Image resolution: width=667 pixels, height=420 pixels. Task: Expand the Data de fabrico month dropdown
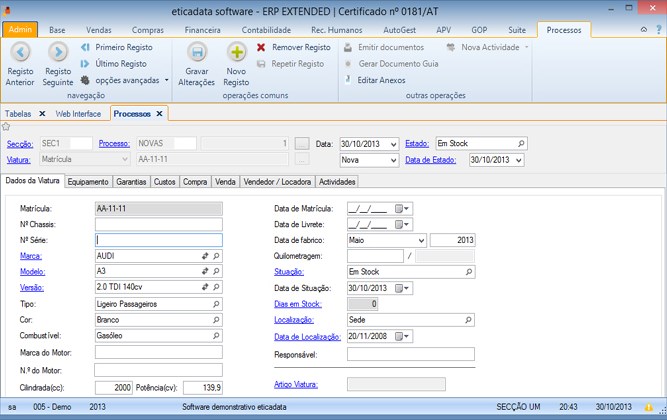[419, 240]
